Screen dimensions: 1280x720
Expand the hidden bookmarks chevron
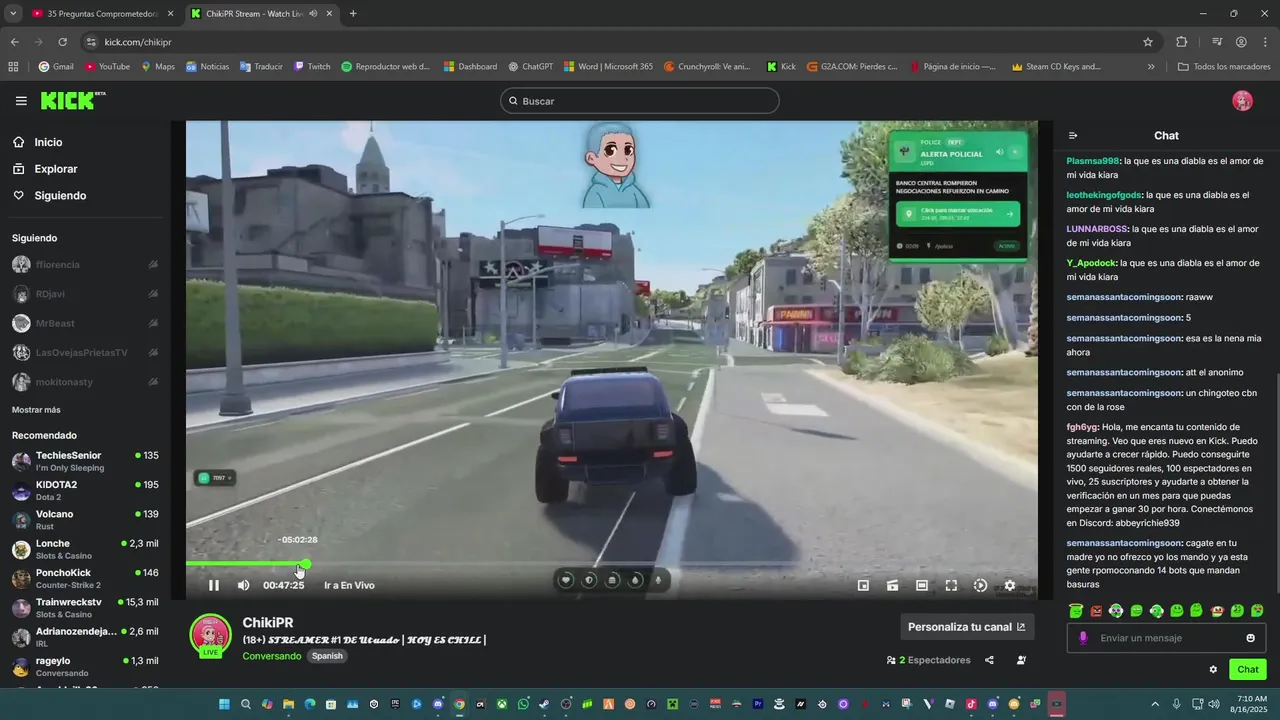pos(1151,67)
